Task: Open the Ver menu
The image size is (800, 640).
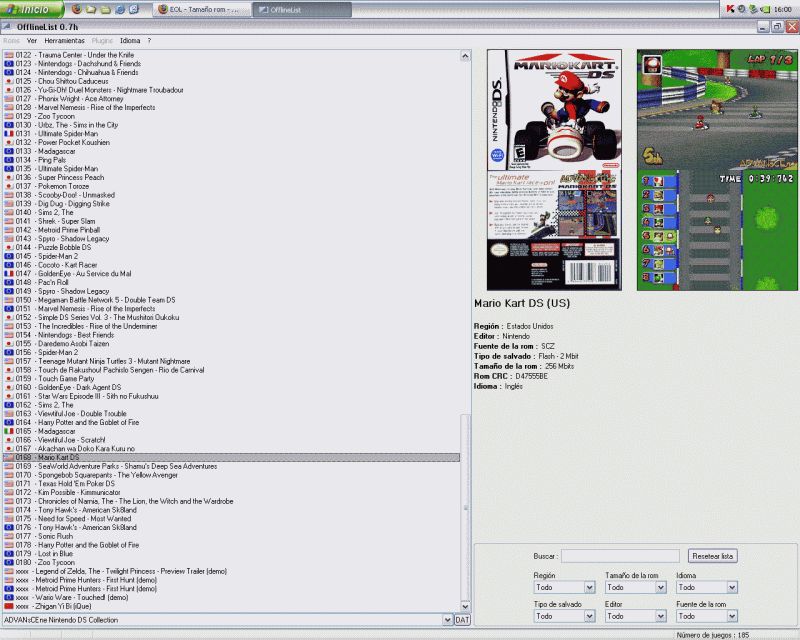Action: [32, 41]
